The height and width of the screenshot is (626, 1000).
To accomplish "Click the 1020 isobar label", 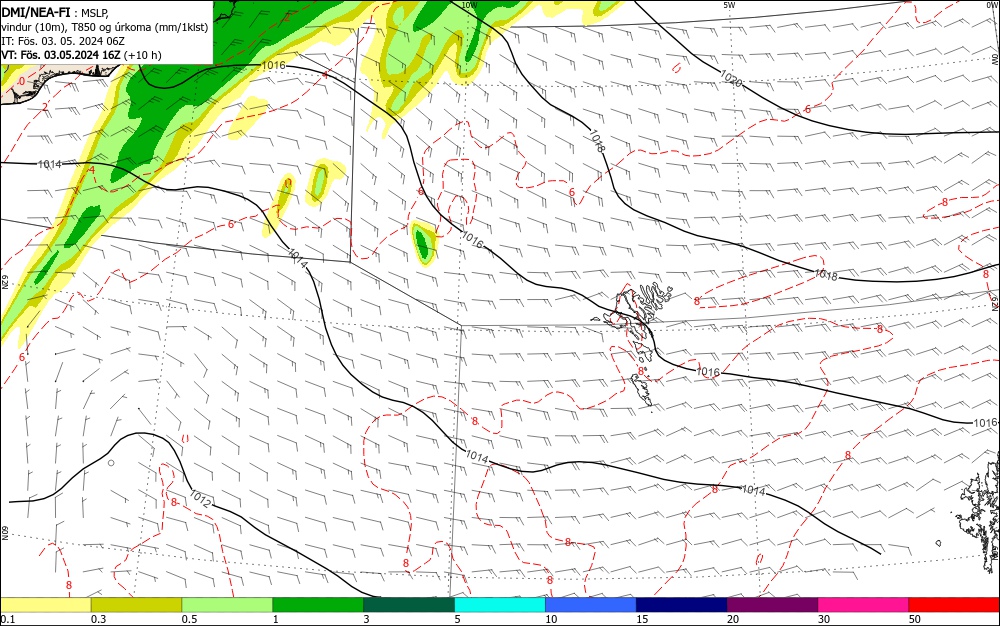I will pos(731,78).
